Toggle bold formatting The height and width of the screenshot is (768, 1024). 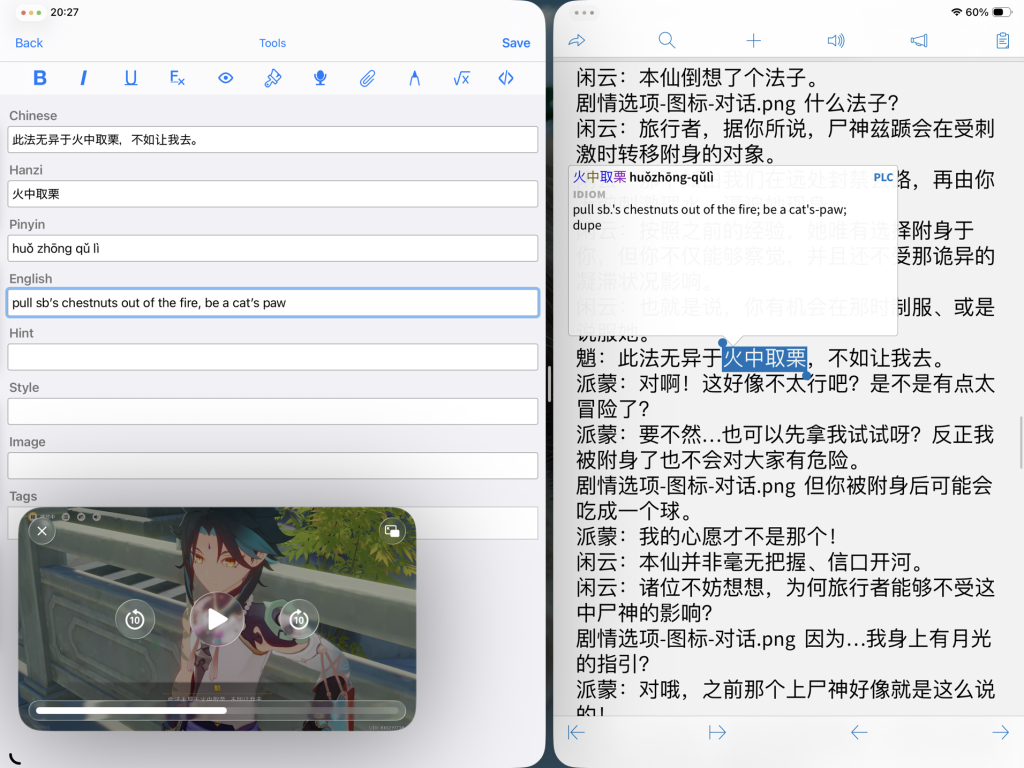click(40, 78)
